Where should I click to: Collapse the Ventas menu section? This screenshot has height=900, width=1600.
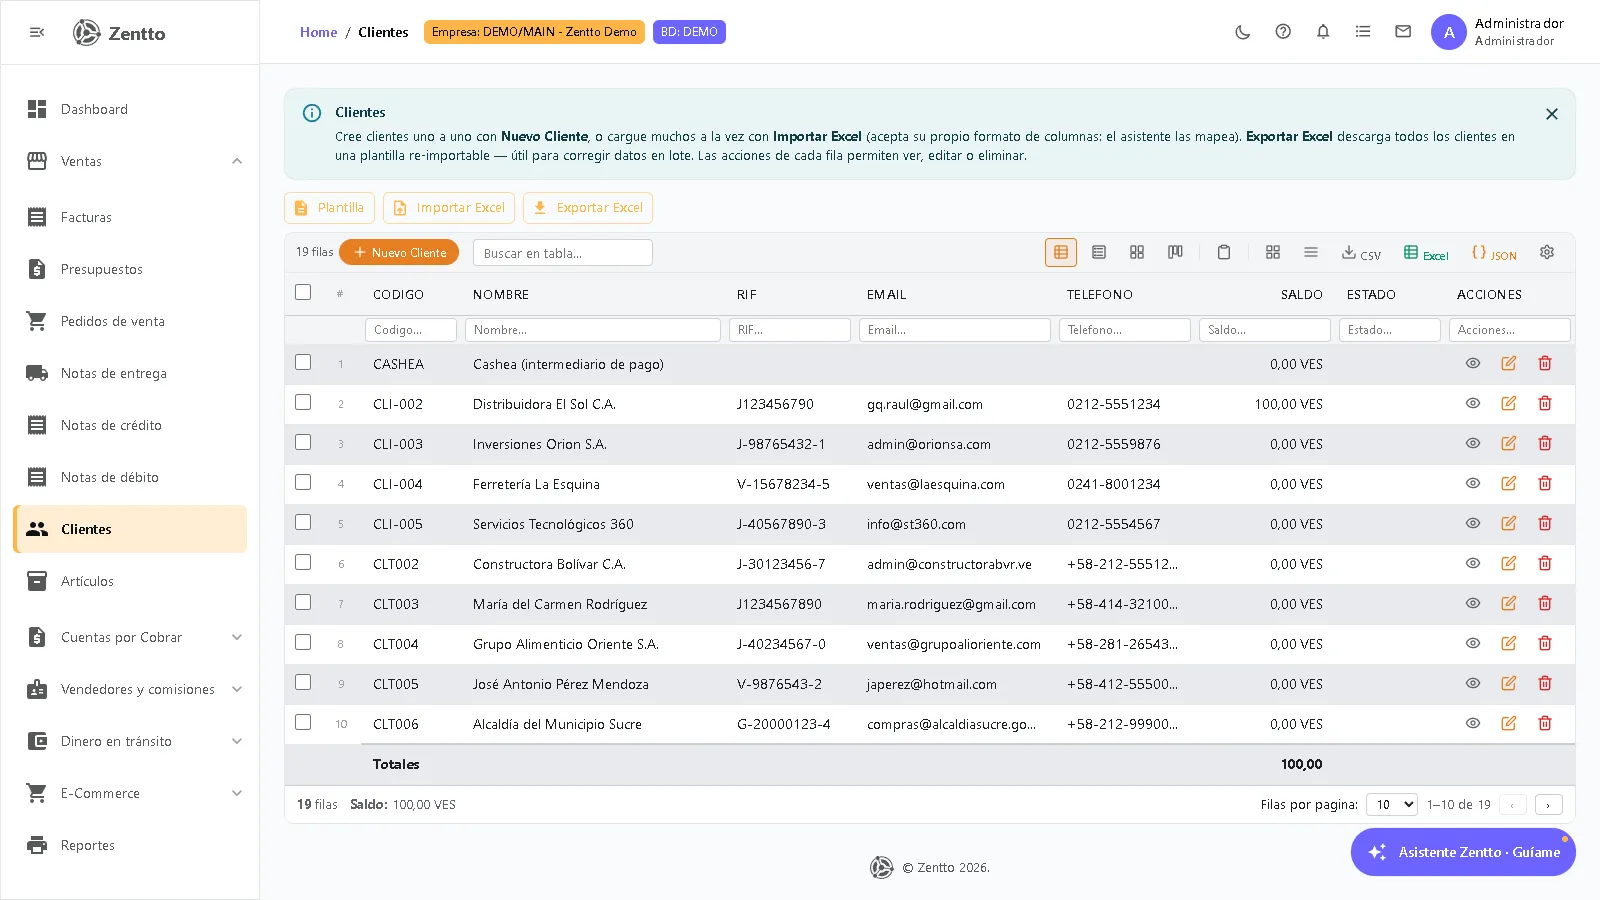(x=237, y=161)
